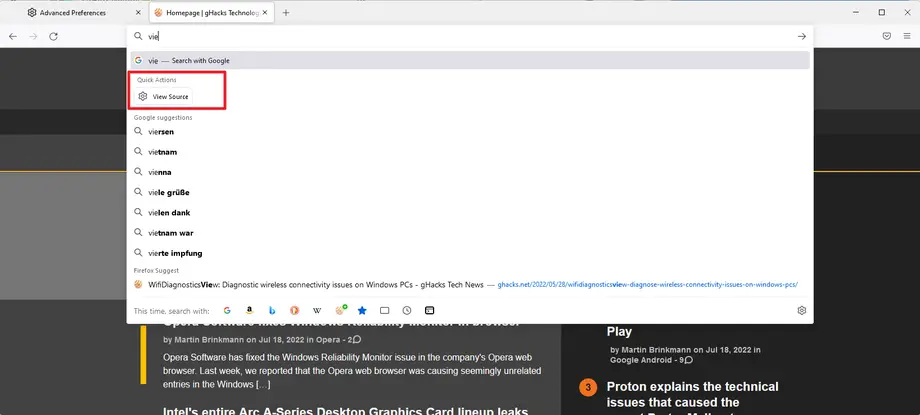Click the address bar go arrow
This screenshot has width=920, height=415.
click(801, 36)
